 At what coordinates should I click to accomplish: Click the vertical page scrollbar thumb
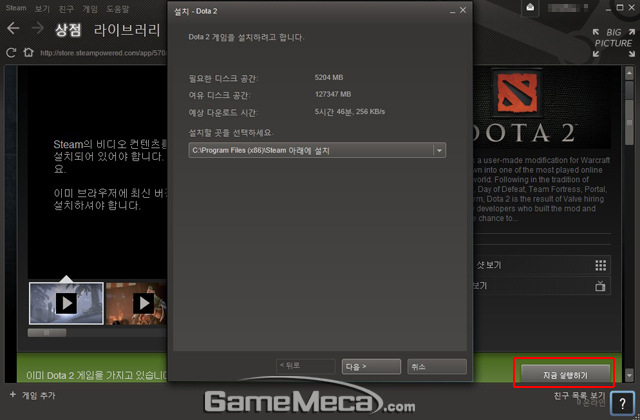coord(629,122)
